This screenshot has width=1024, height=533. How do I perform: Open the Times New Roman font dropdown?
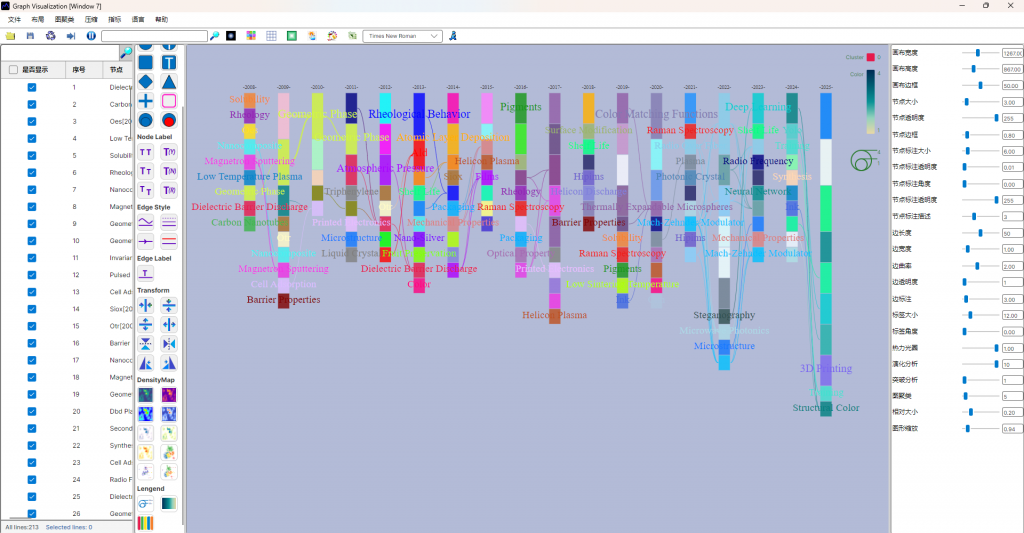(404, 36)
